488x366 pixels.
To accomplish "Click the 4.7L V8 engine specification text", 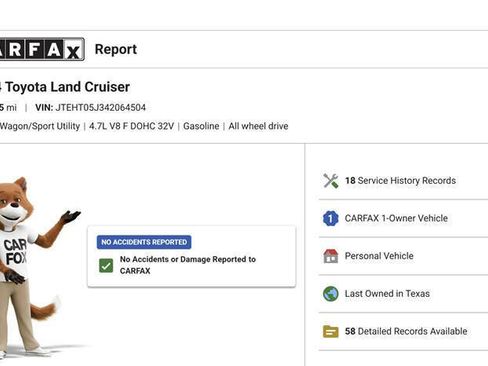I will pos(131,126).
